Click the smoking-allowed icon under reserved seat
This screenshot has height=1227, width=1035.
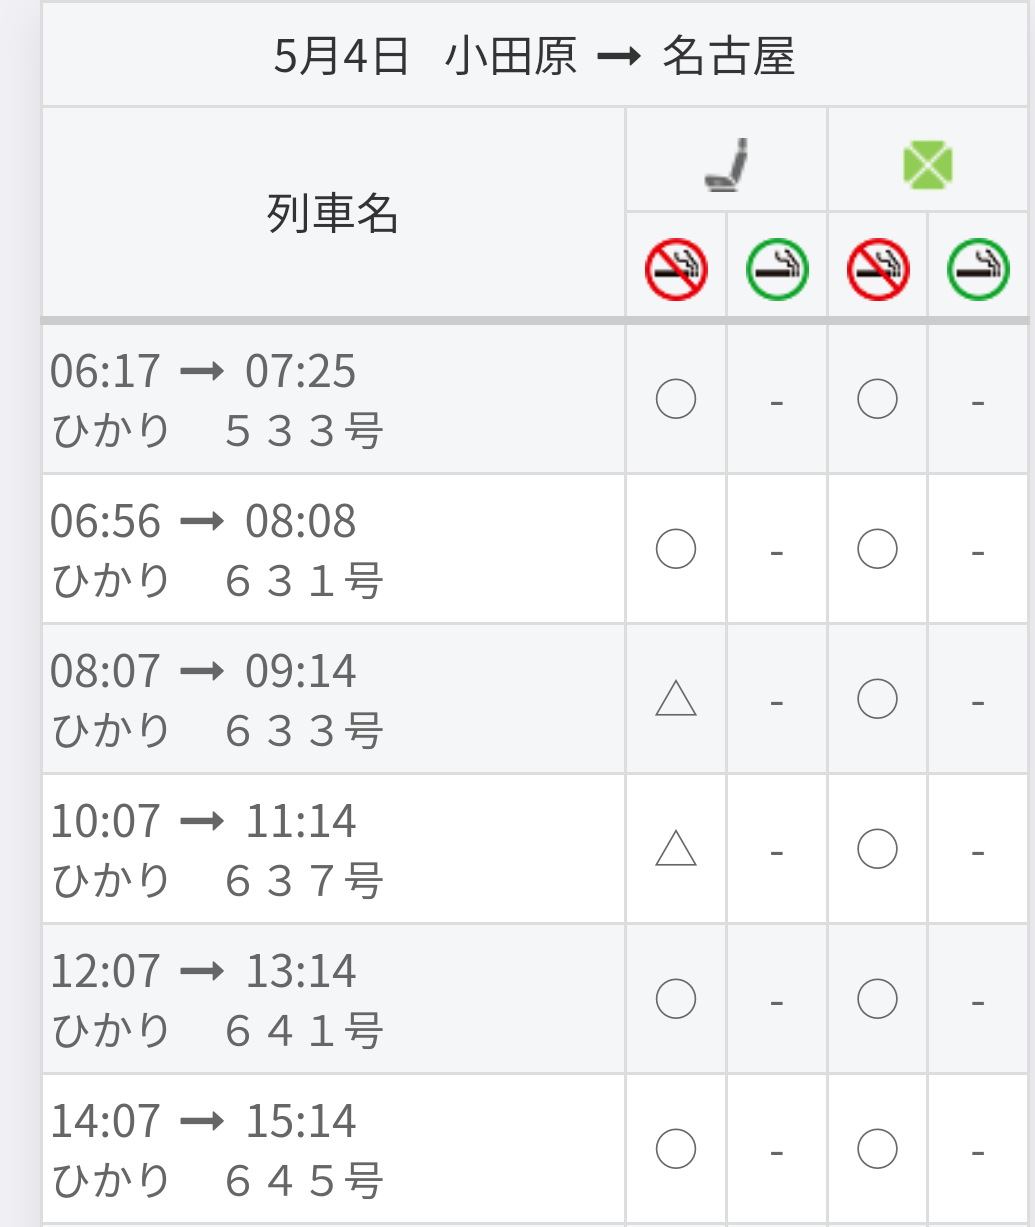point(777,269)
